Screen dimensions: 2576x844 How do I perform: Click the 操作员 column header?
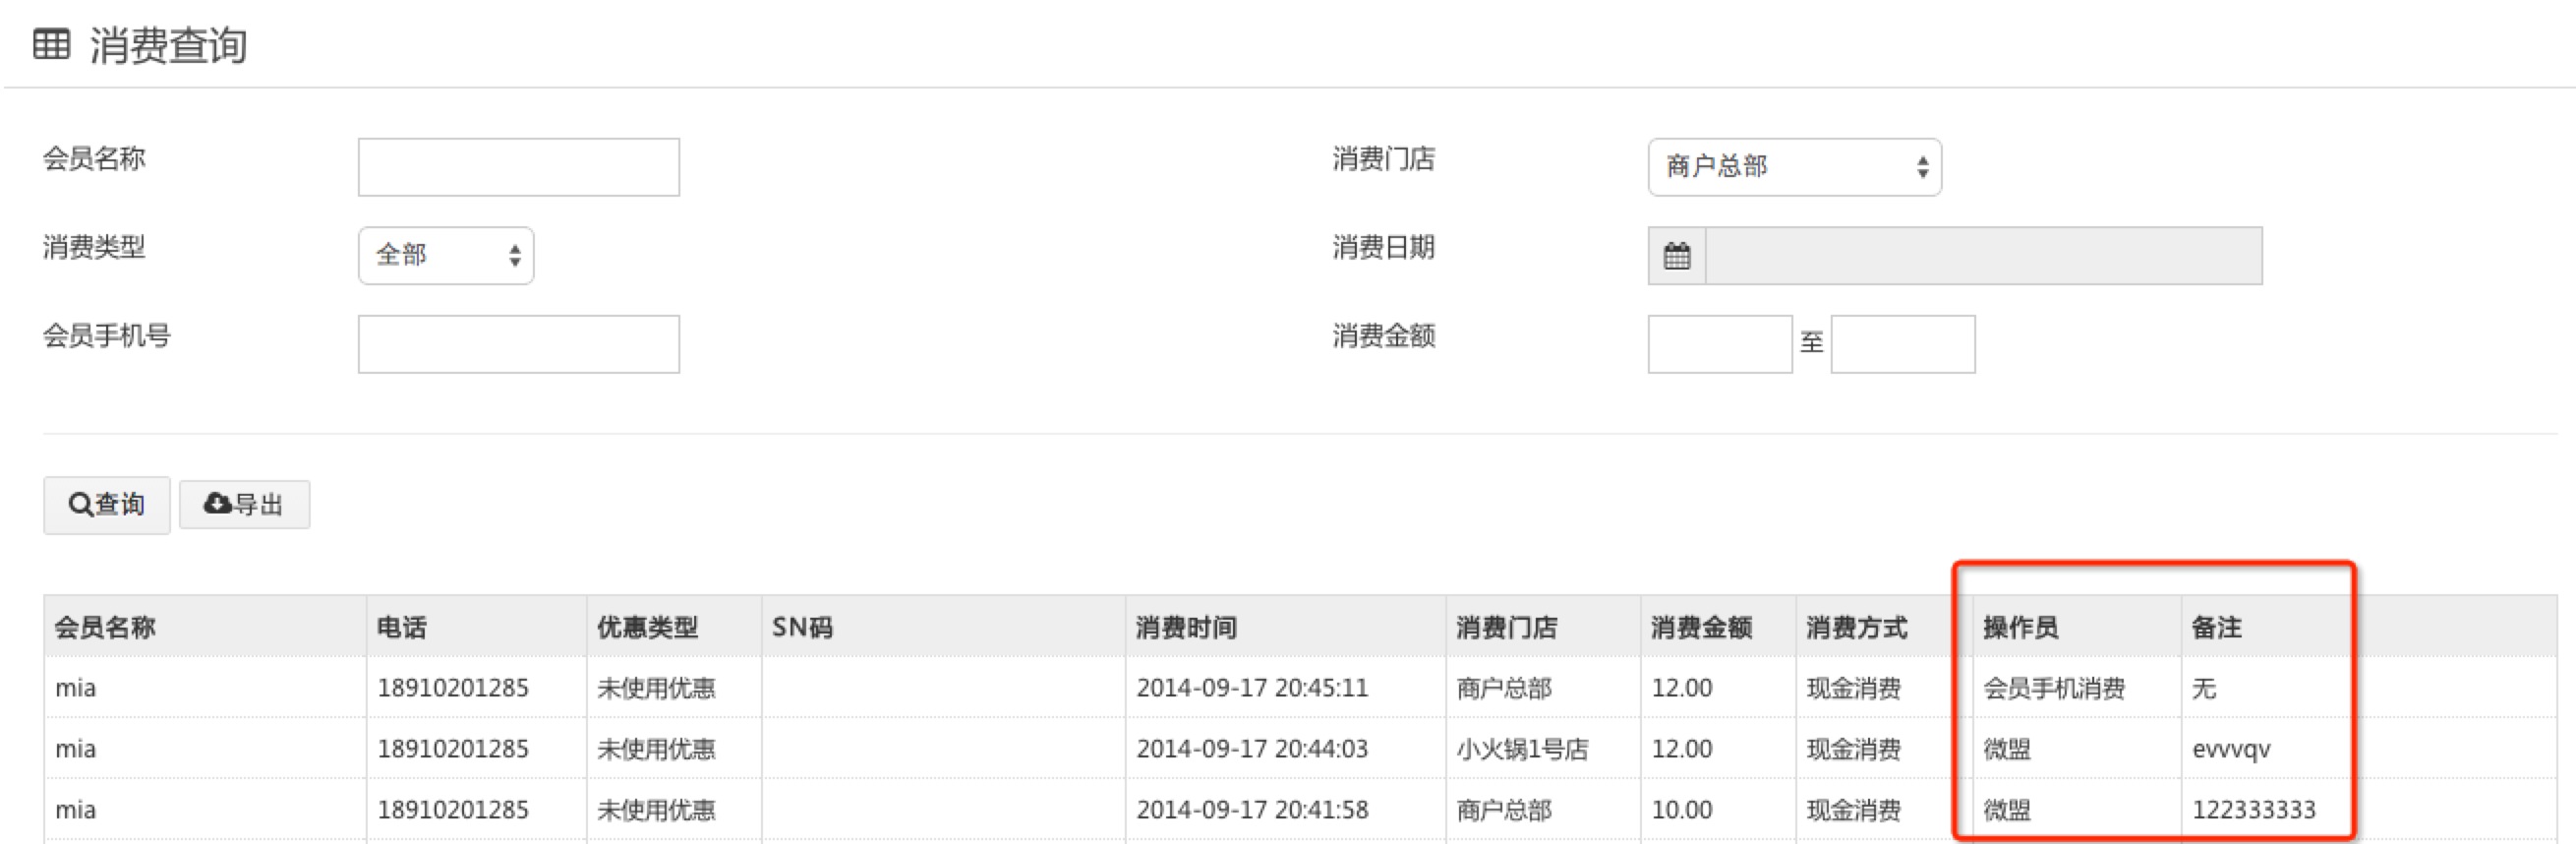[2020, 627]
